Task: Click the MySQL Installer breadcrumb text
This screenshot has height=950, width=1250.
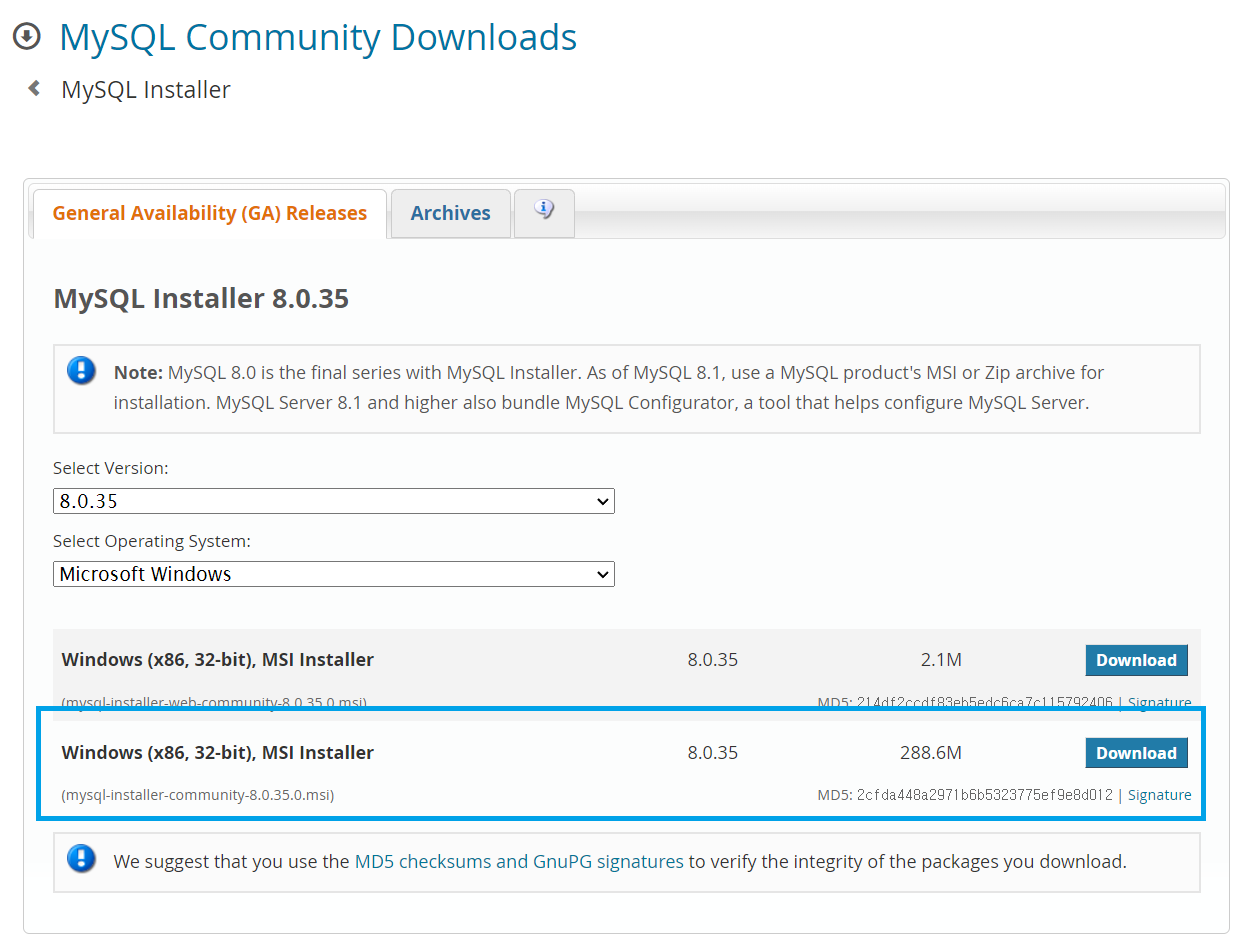Action: pyautogui.click(x=146, y=89)
